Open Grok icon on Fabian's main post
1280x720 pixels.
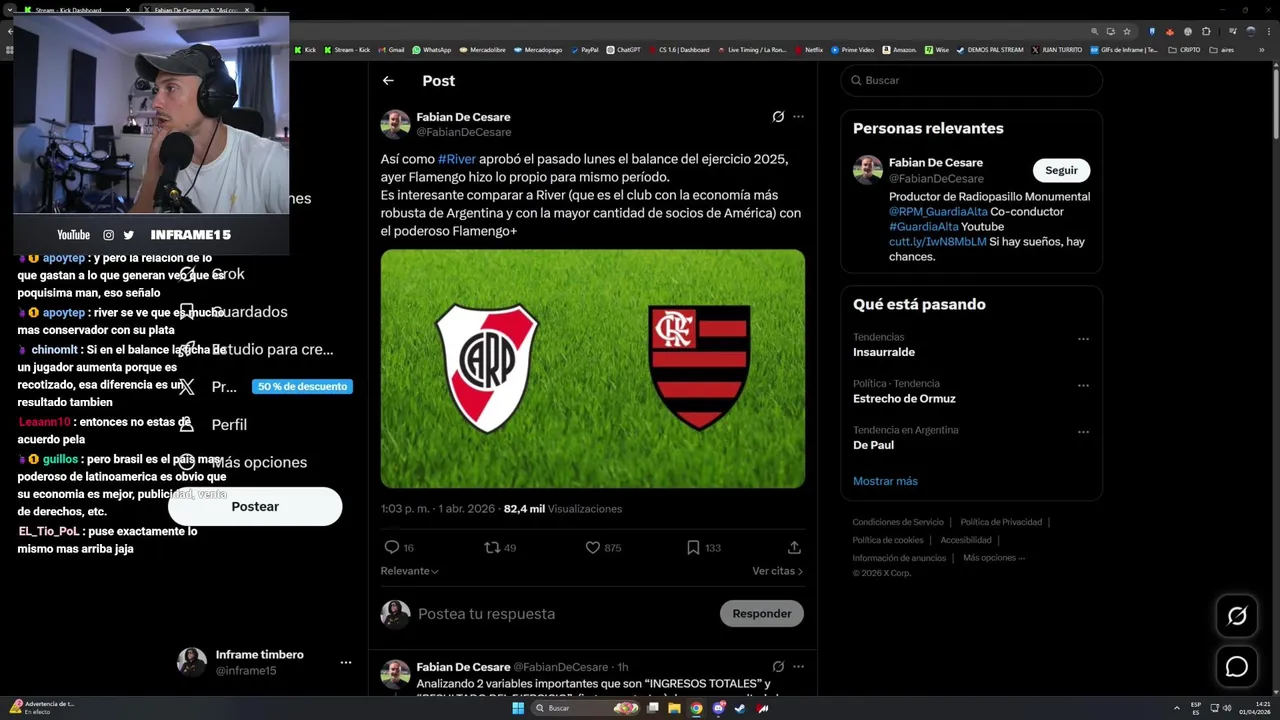778,117
